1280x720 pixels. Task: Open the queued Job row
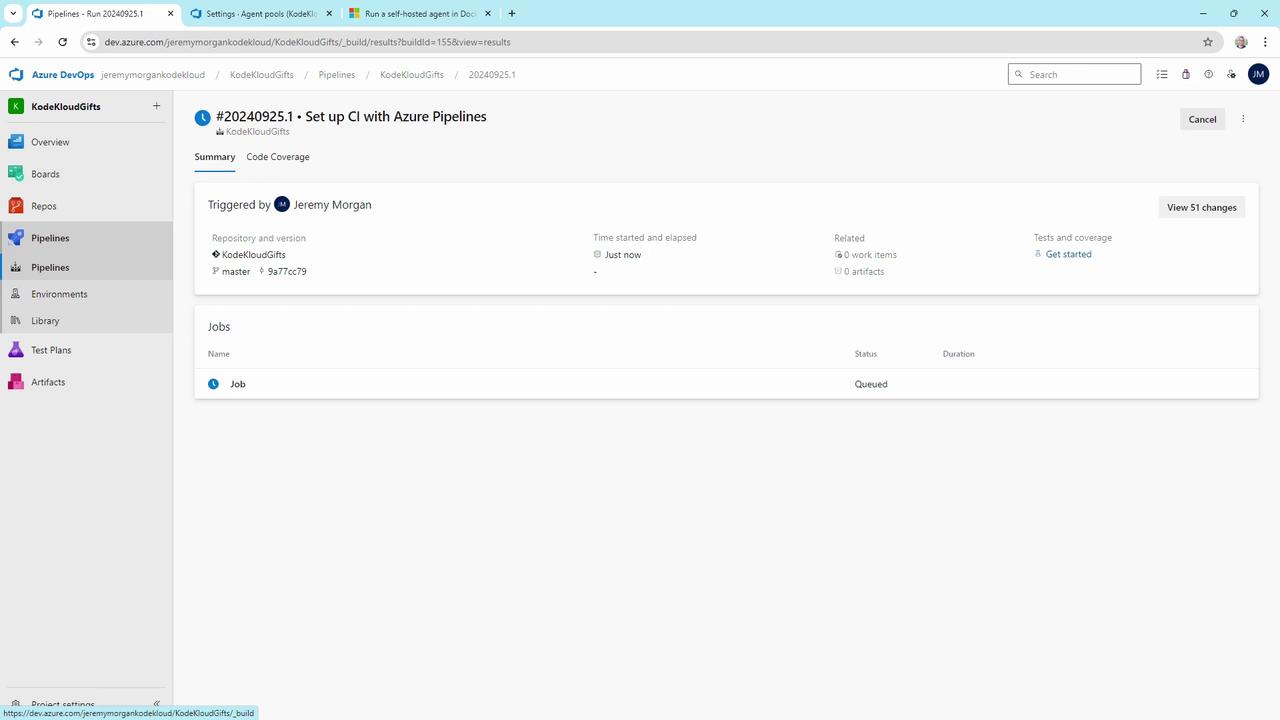(x=726, y=384)
